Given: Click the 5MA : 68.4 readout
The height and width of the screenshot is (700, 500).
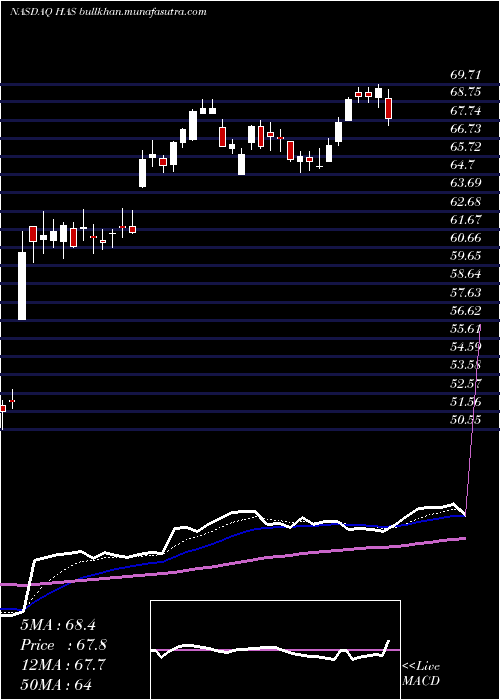Looking at the screenshot, I should [x=58, y=625].
